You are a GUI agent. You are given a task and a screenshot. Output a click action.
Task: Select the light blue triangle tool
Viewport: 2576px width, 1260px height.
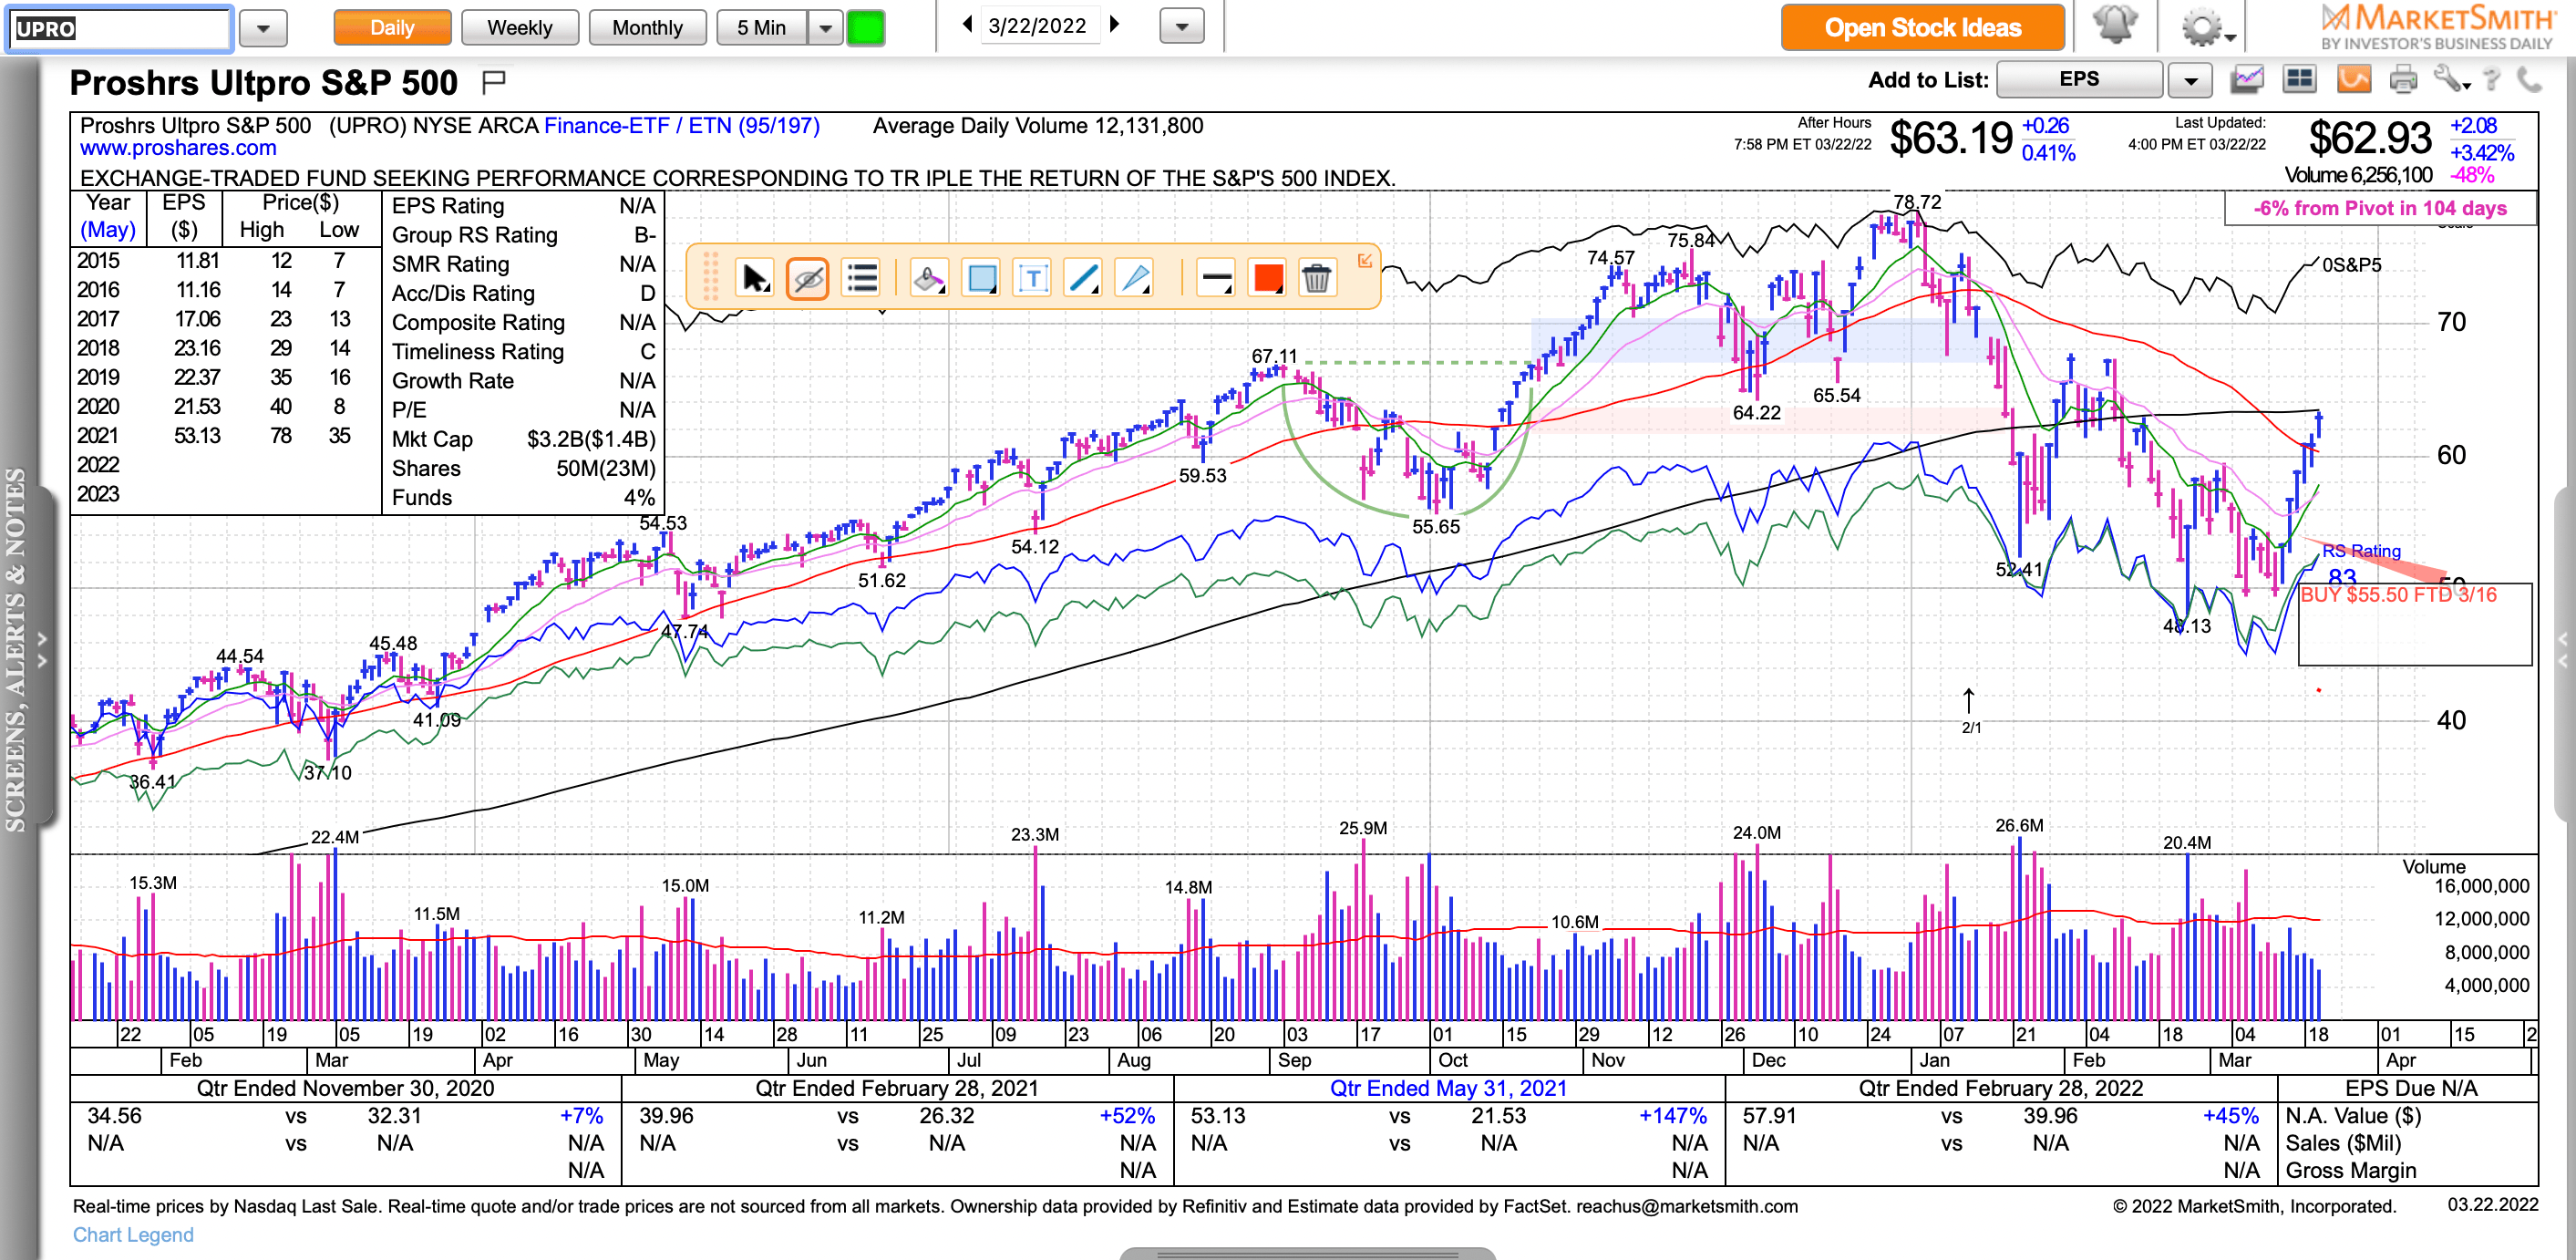[x=1135, y=277]
